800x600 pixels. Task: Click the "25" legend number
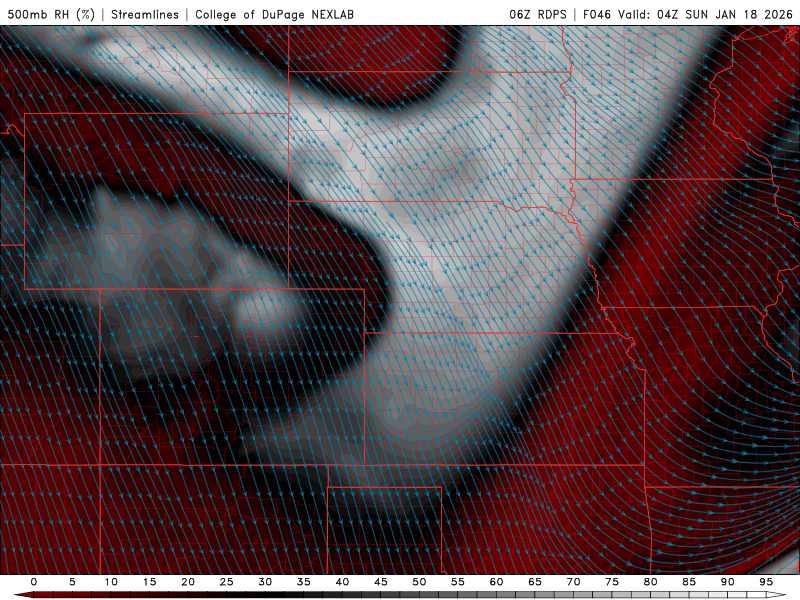click(227, 582)
